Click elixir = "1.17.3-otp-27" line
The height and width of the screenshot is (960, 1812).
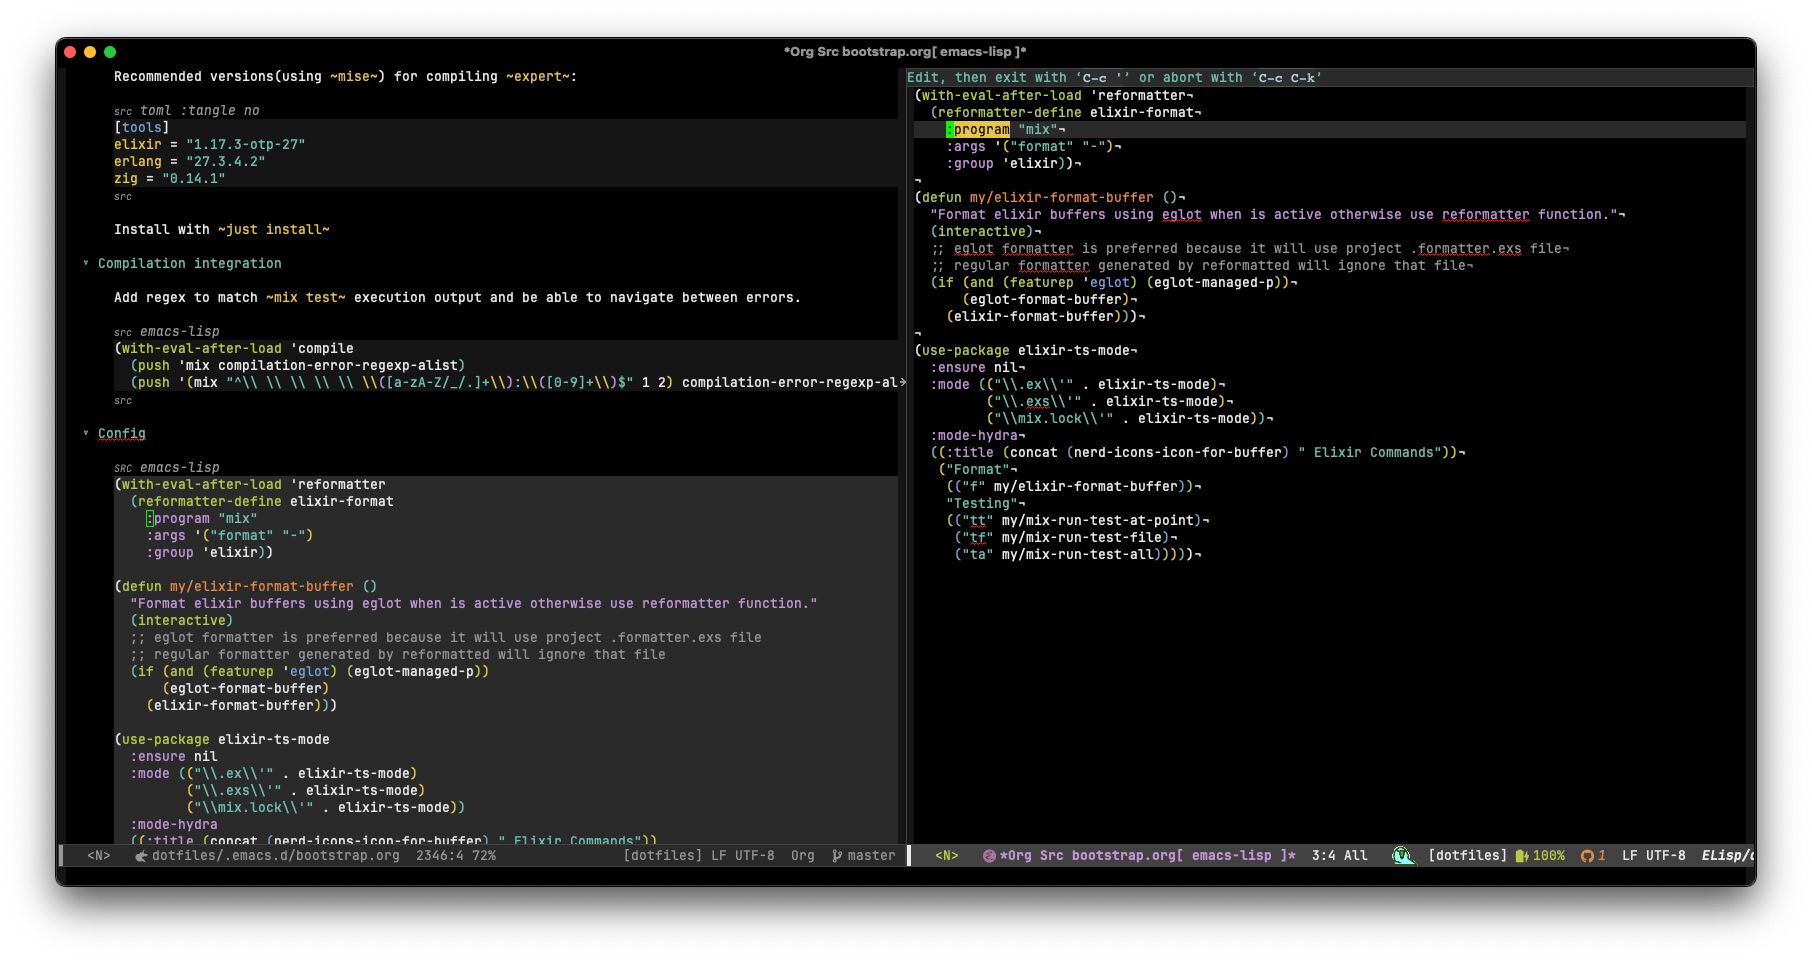pyautogui.click(x=210, y=145)
